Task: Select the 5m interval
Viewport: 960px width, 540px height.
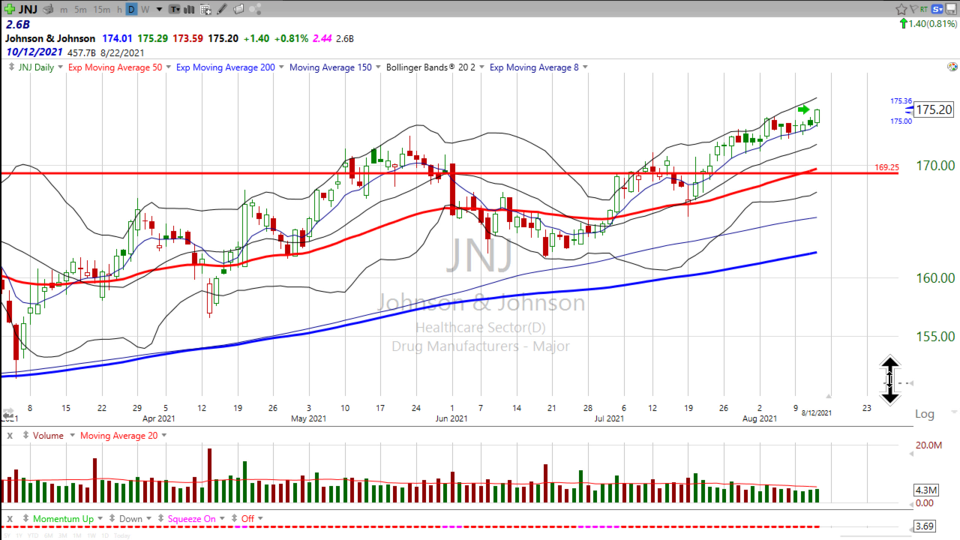Action: click(79, 9)
